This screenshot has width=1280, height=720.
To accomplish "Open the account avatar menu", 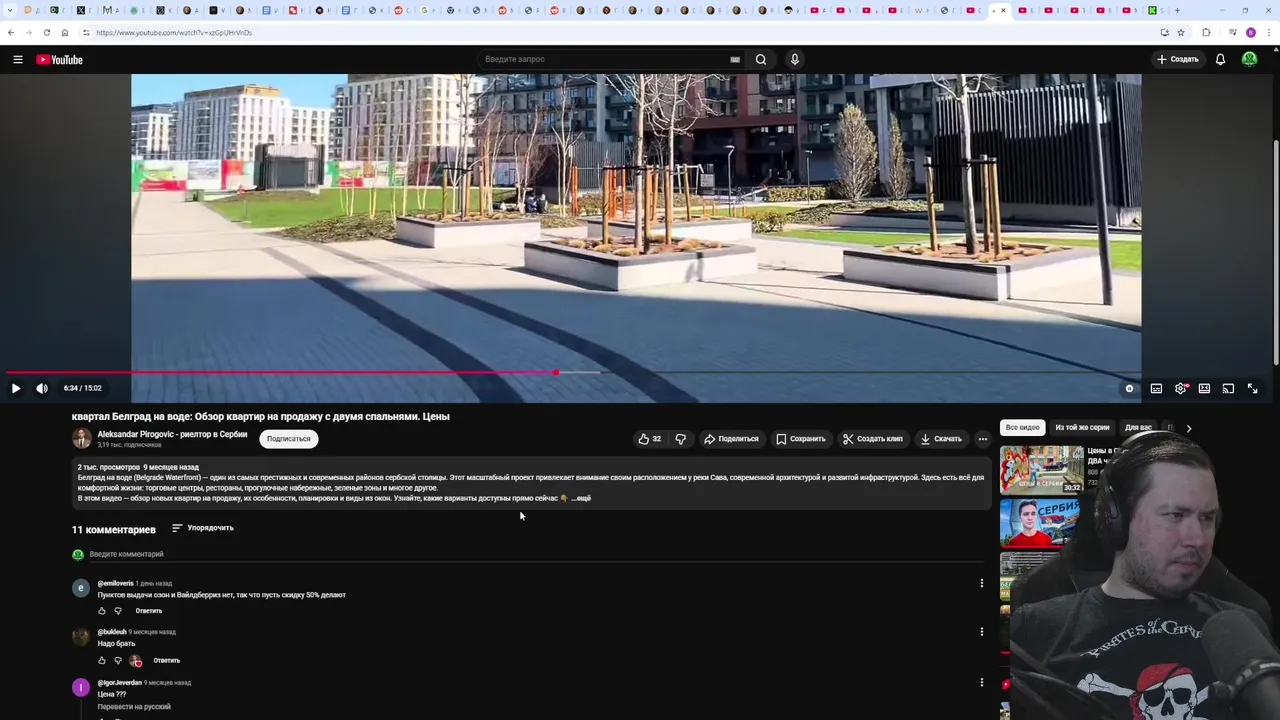I will coord(1249,60).
